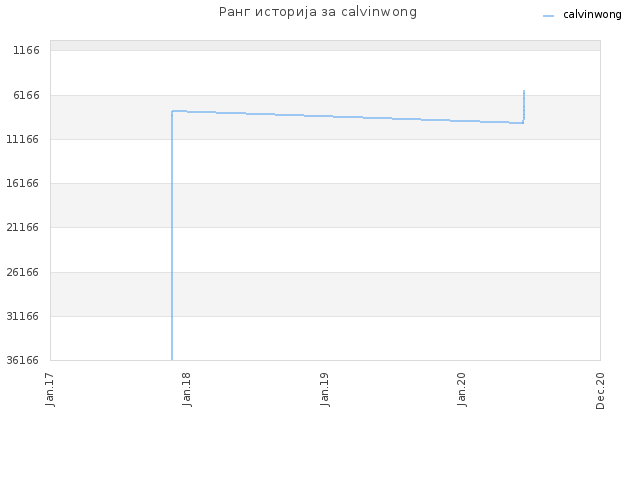Select the 26166 y-axis label

(x=22, y=272)
